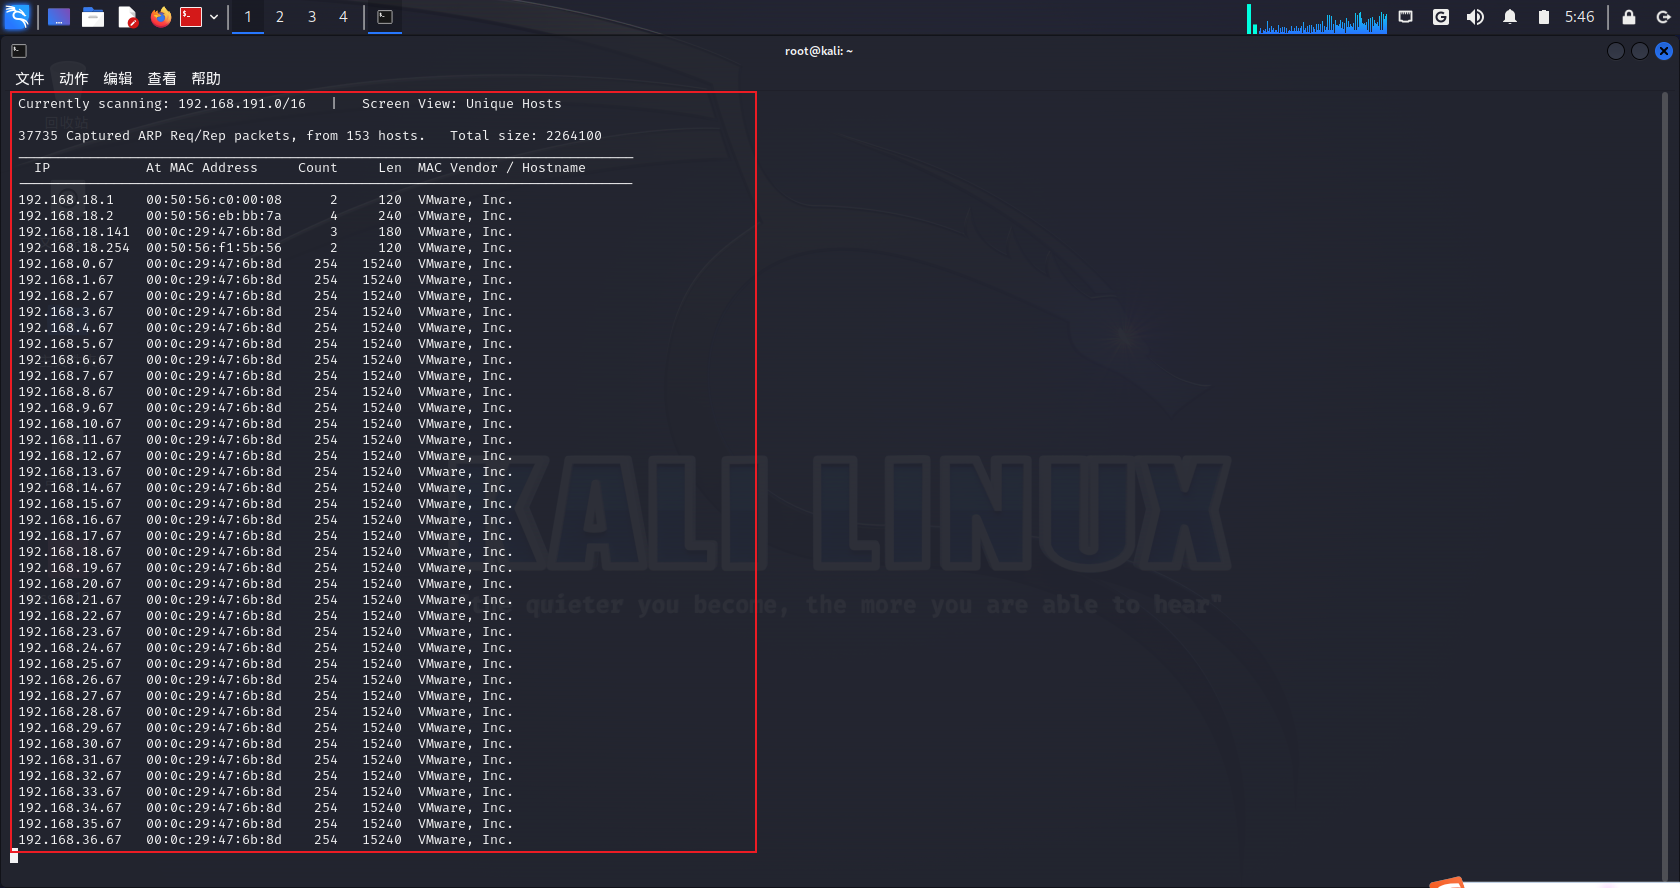The image size is (1680, 888).
Task: Click the IP 192.168.20.67 entry
Action: [x=70, y=584]
